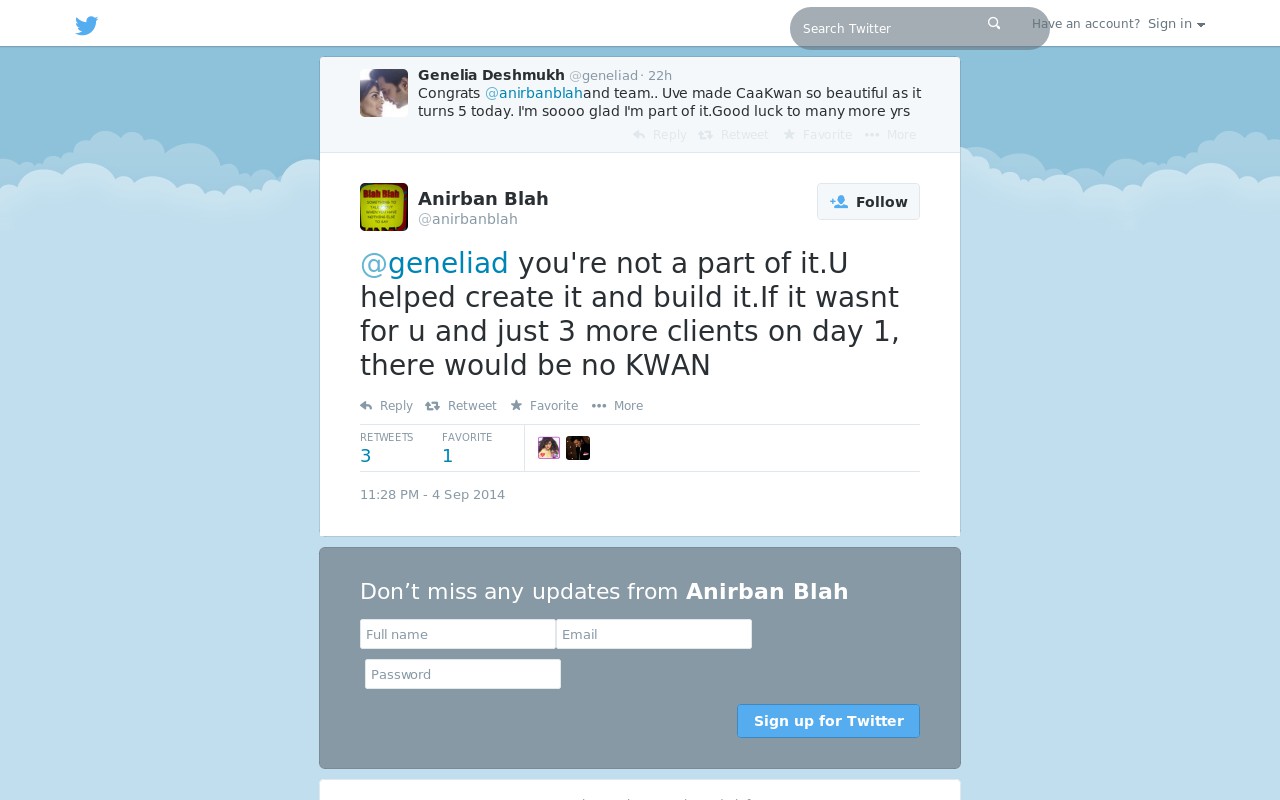The image size is (1280, 800).
Task: Open More options under Anirban's tweet
Action: pos(617,406)
